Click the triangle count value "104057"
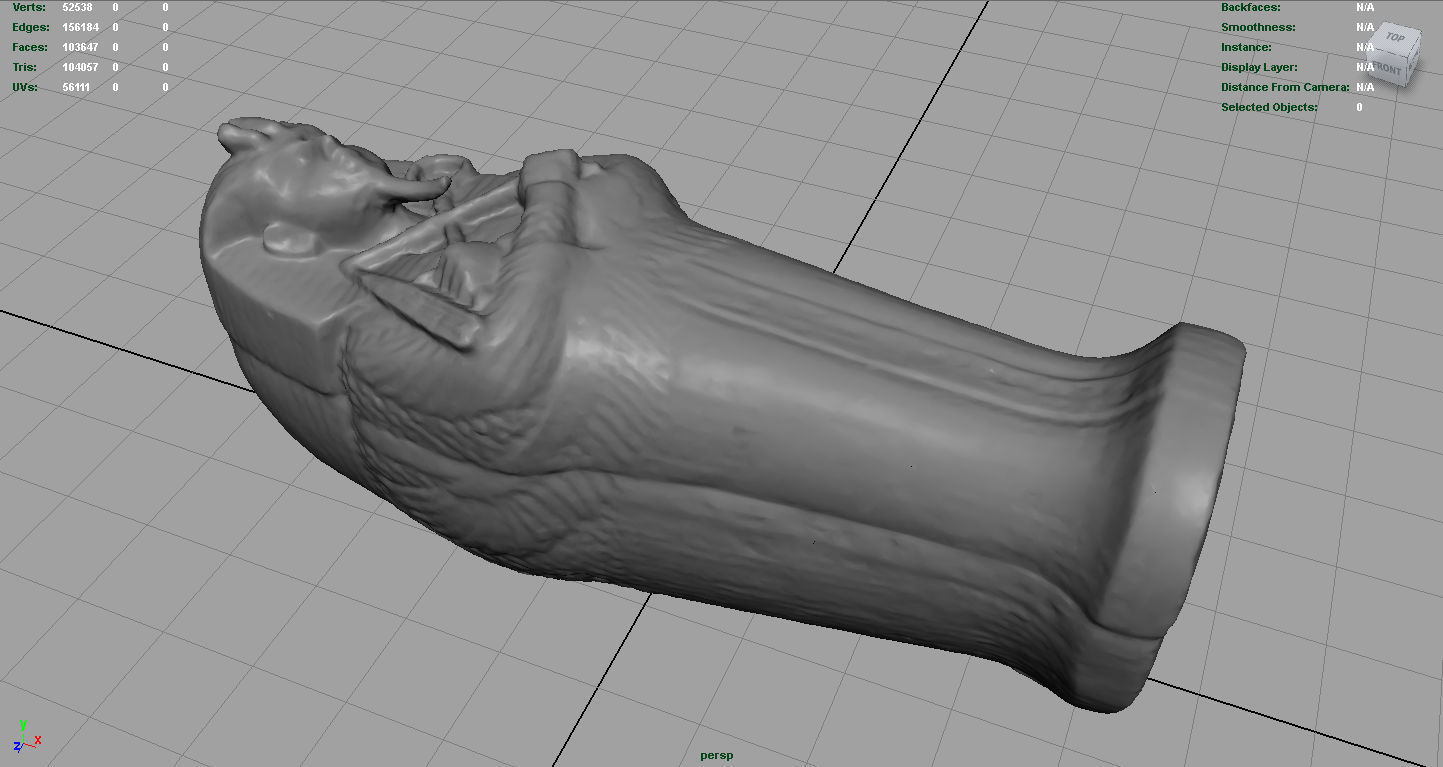The height and width of the screenshot is (767, 1443). pos(81,67)
